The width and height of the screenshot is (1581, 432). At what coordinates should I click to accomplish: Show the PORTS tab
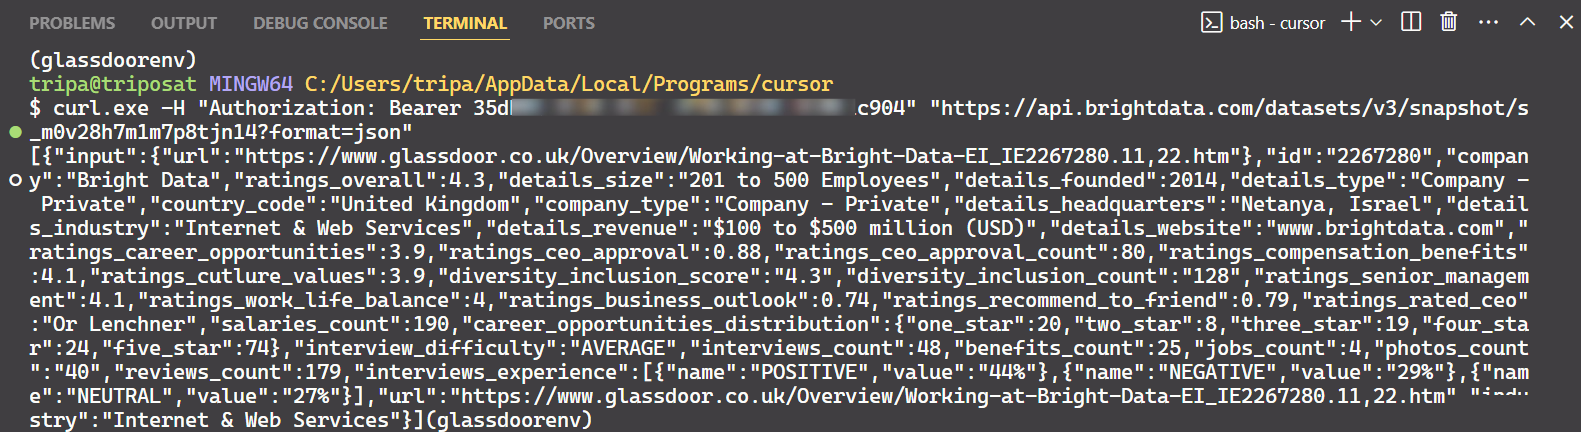pos(569,23)
